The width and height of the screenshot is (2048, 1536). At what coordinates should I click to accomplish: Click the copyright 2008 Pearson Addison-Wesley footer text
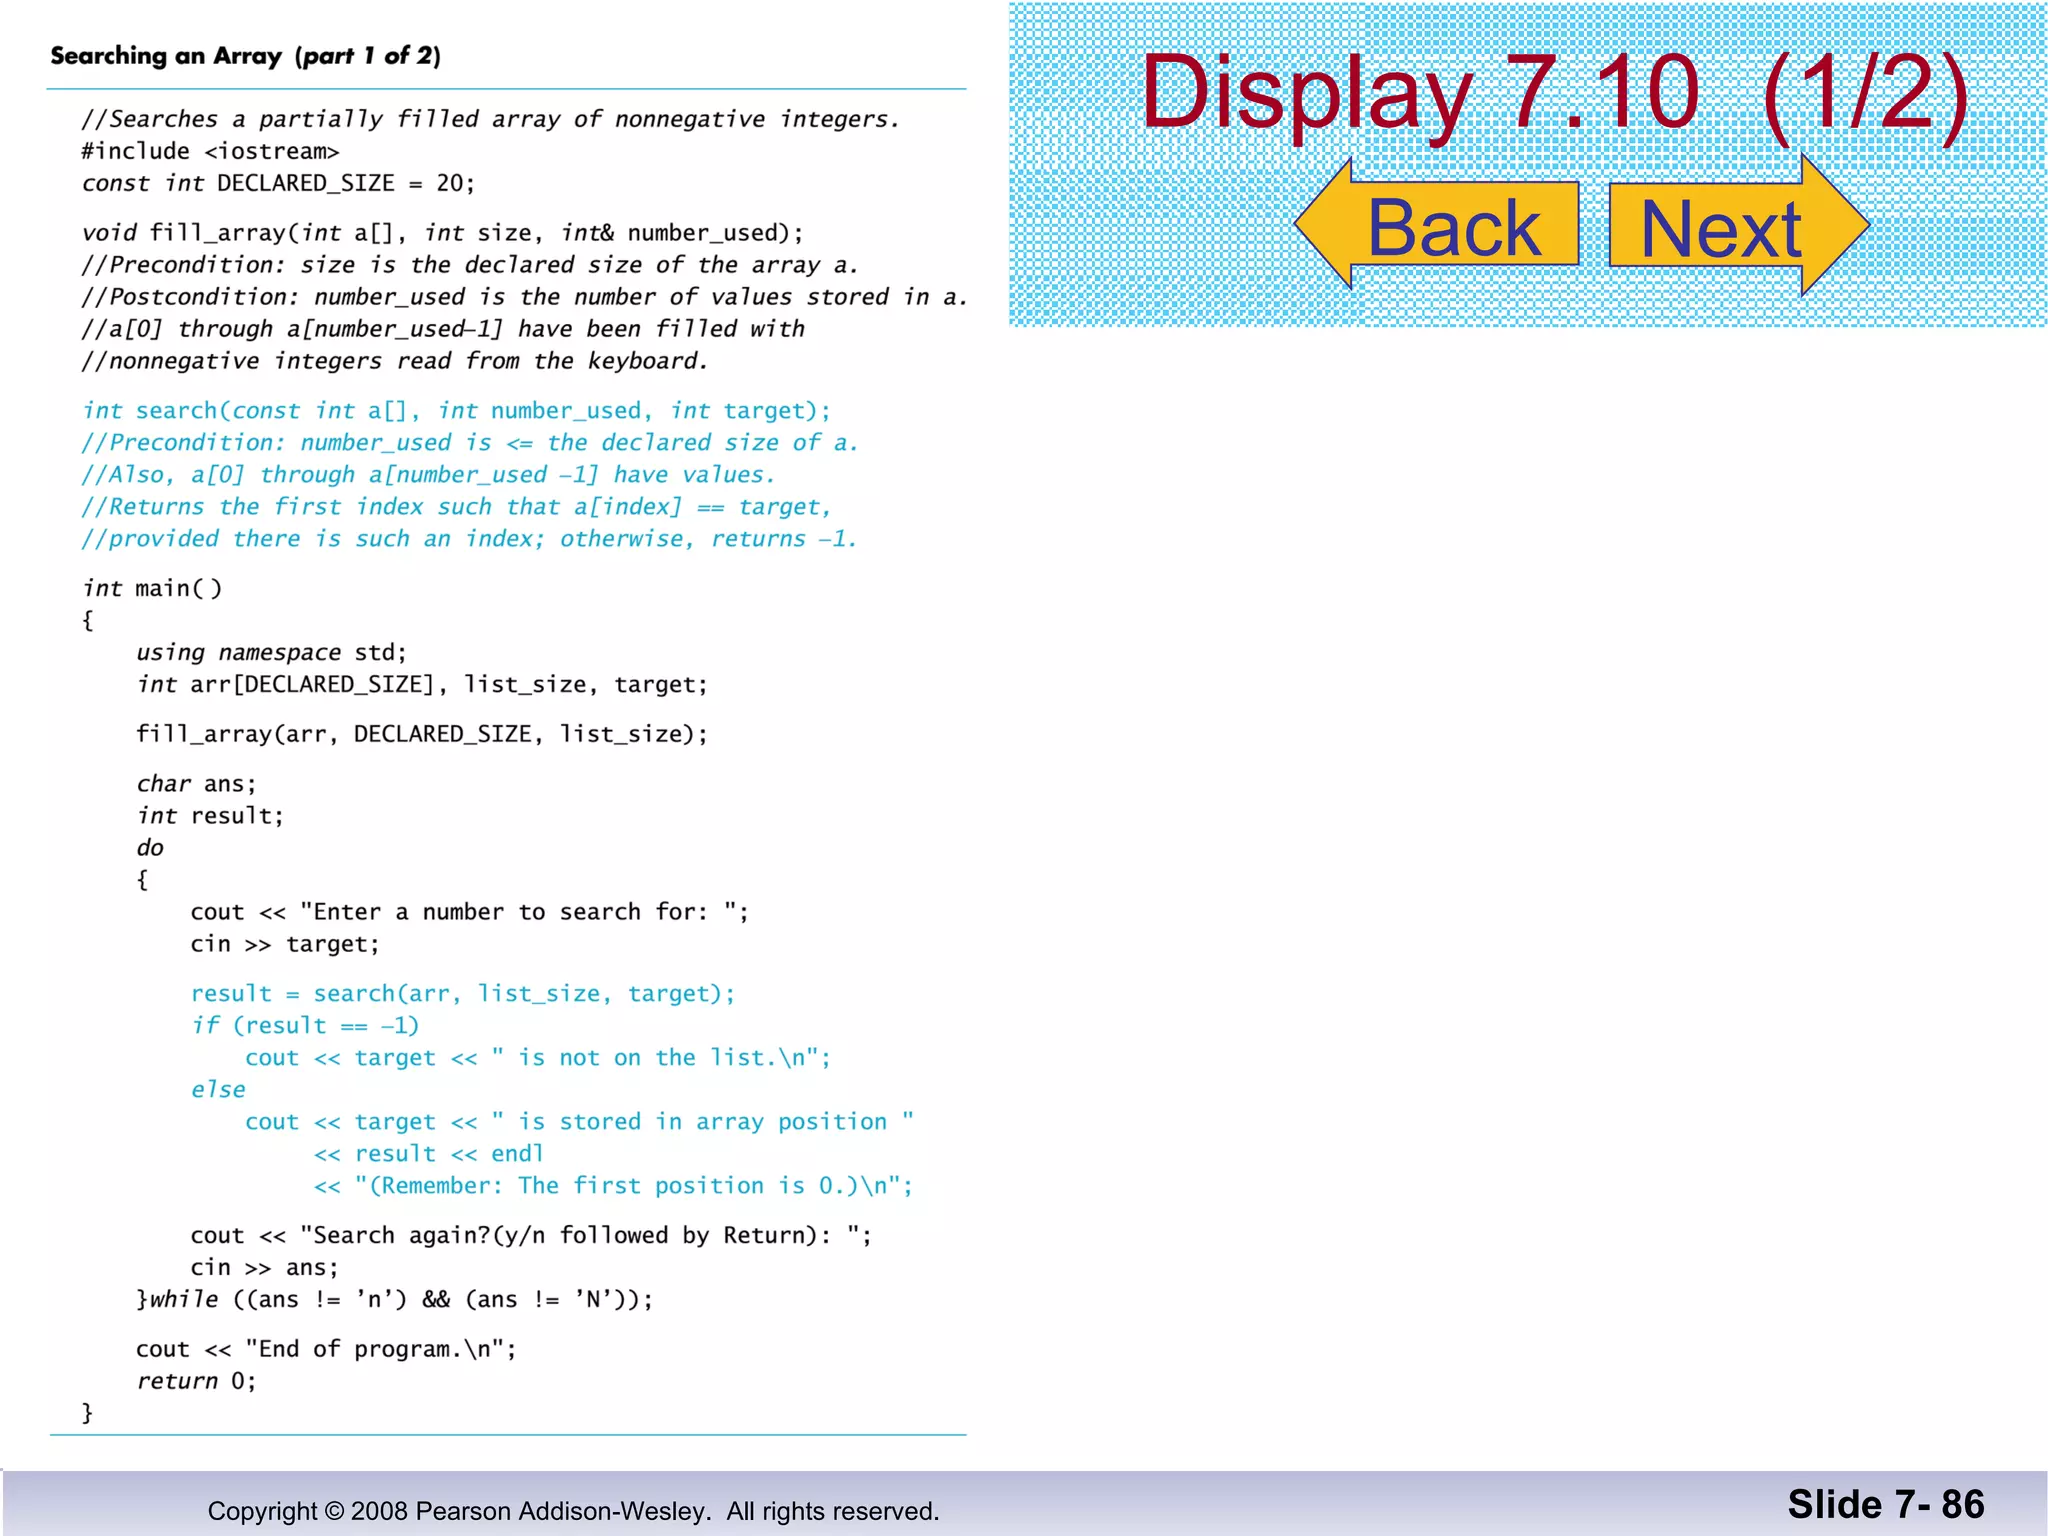[574, 1510]
